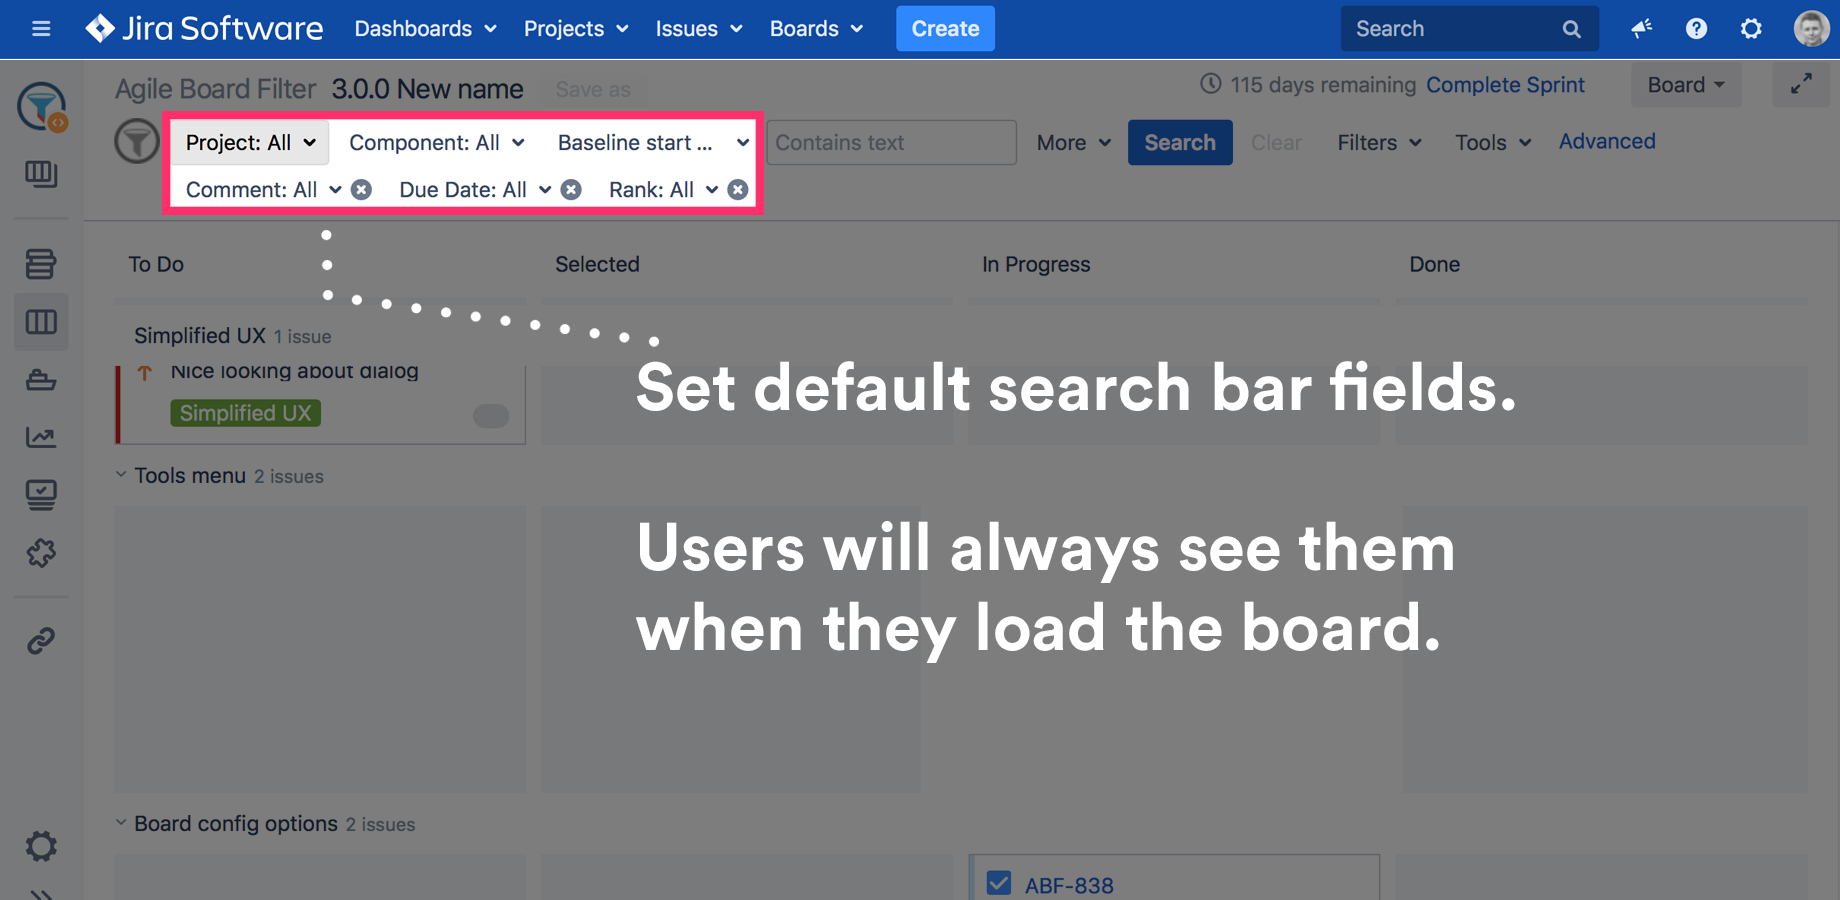This screenshot has width=1840, height=900.
Task: Open the Project: All dropdown
Action: pos(248,142)
